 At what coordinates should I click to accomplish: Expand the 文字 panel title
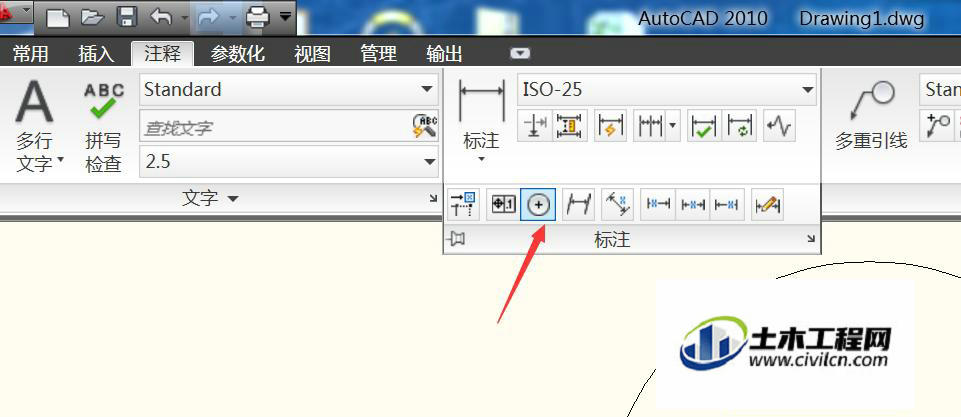click(x=210, y=198)
